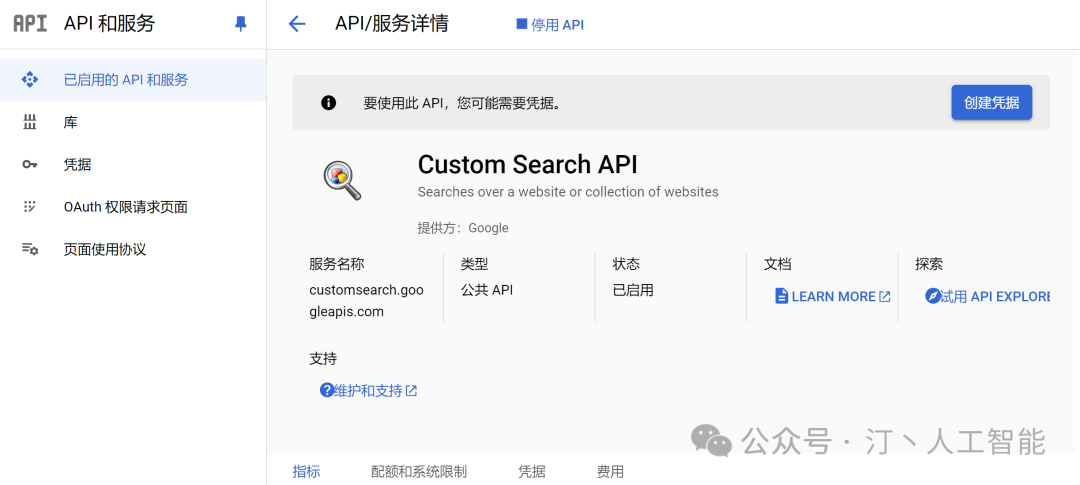1080x485 pixels.
Task: Switch to the 配额和系统限制 tab
Action: click(419, 472)
